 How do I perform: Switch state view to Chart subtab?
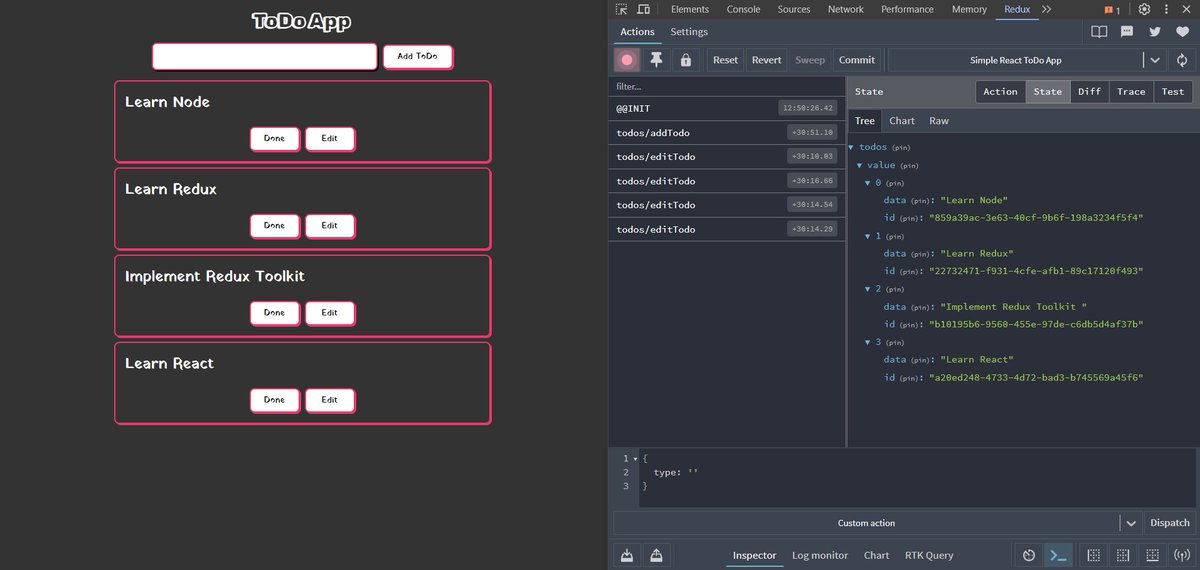pyautogui.click(x=902, y=121)
